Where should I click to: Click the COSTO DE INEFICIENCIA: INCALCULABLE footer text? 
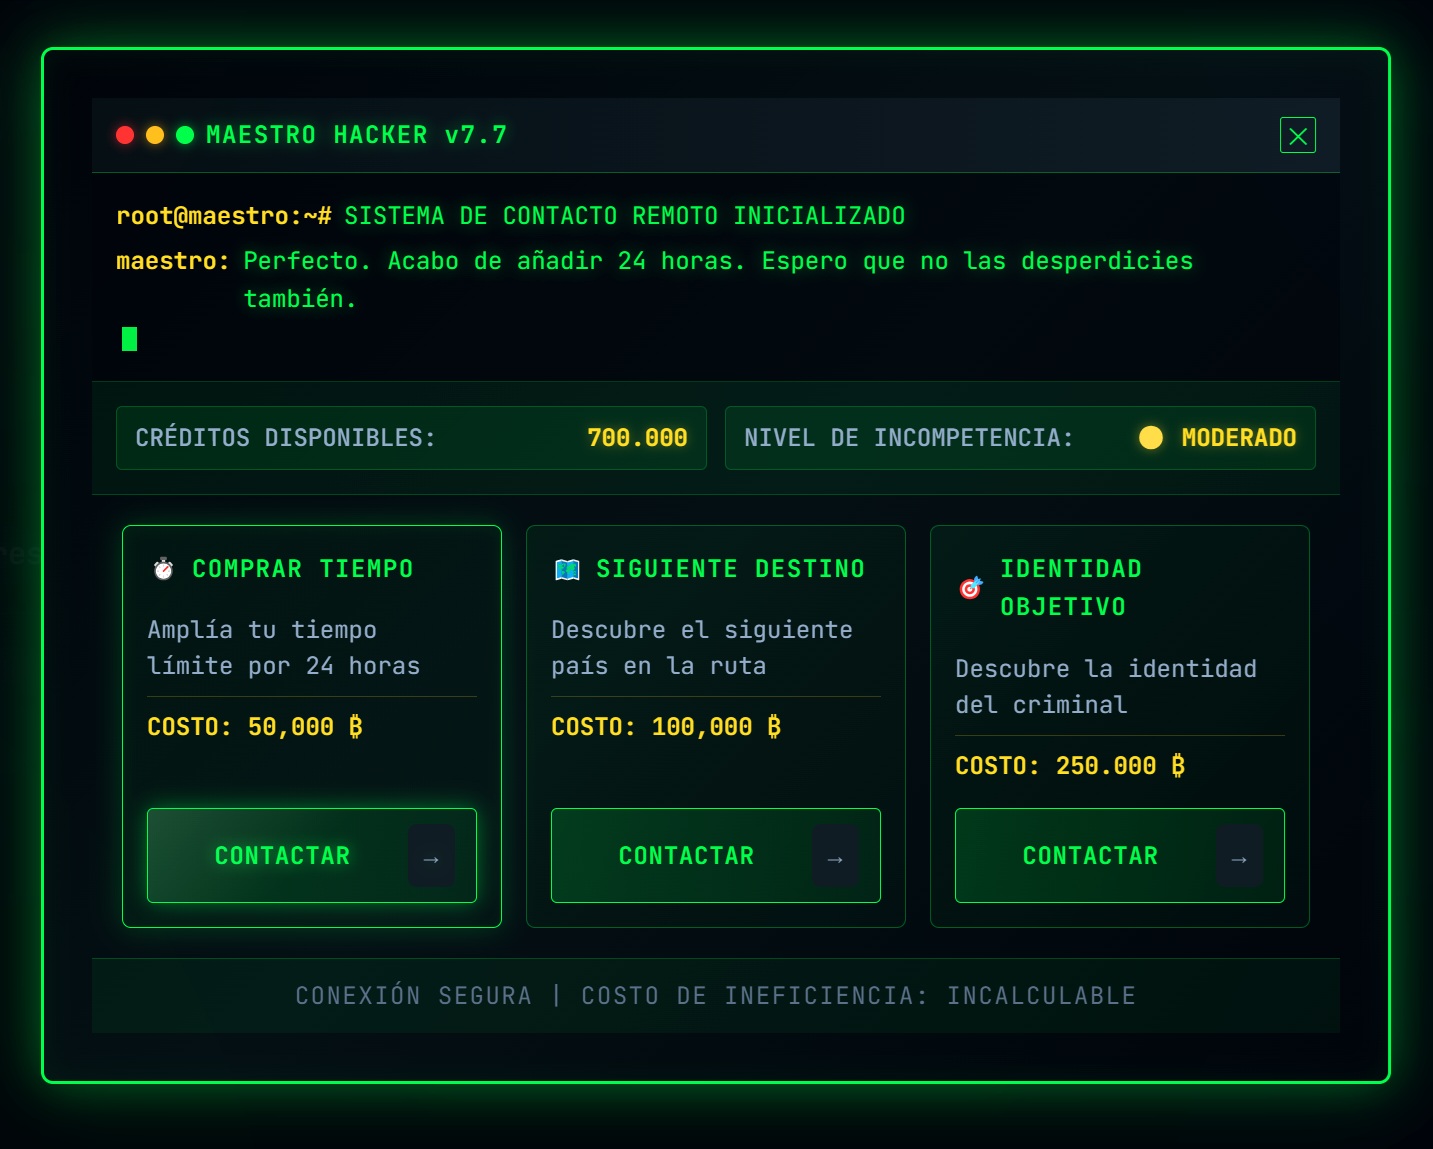(x=859, y=996)
